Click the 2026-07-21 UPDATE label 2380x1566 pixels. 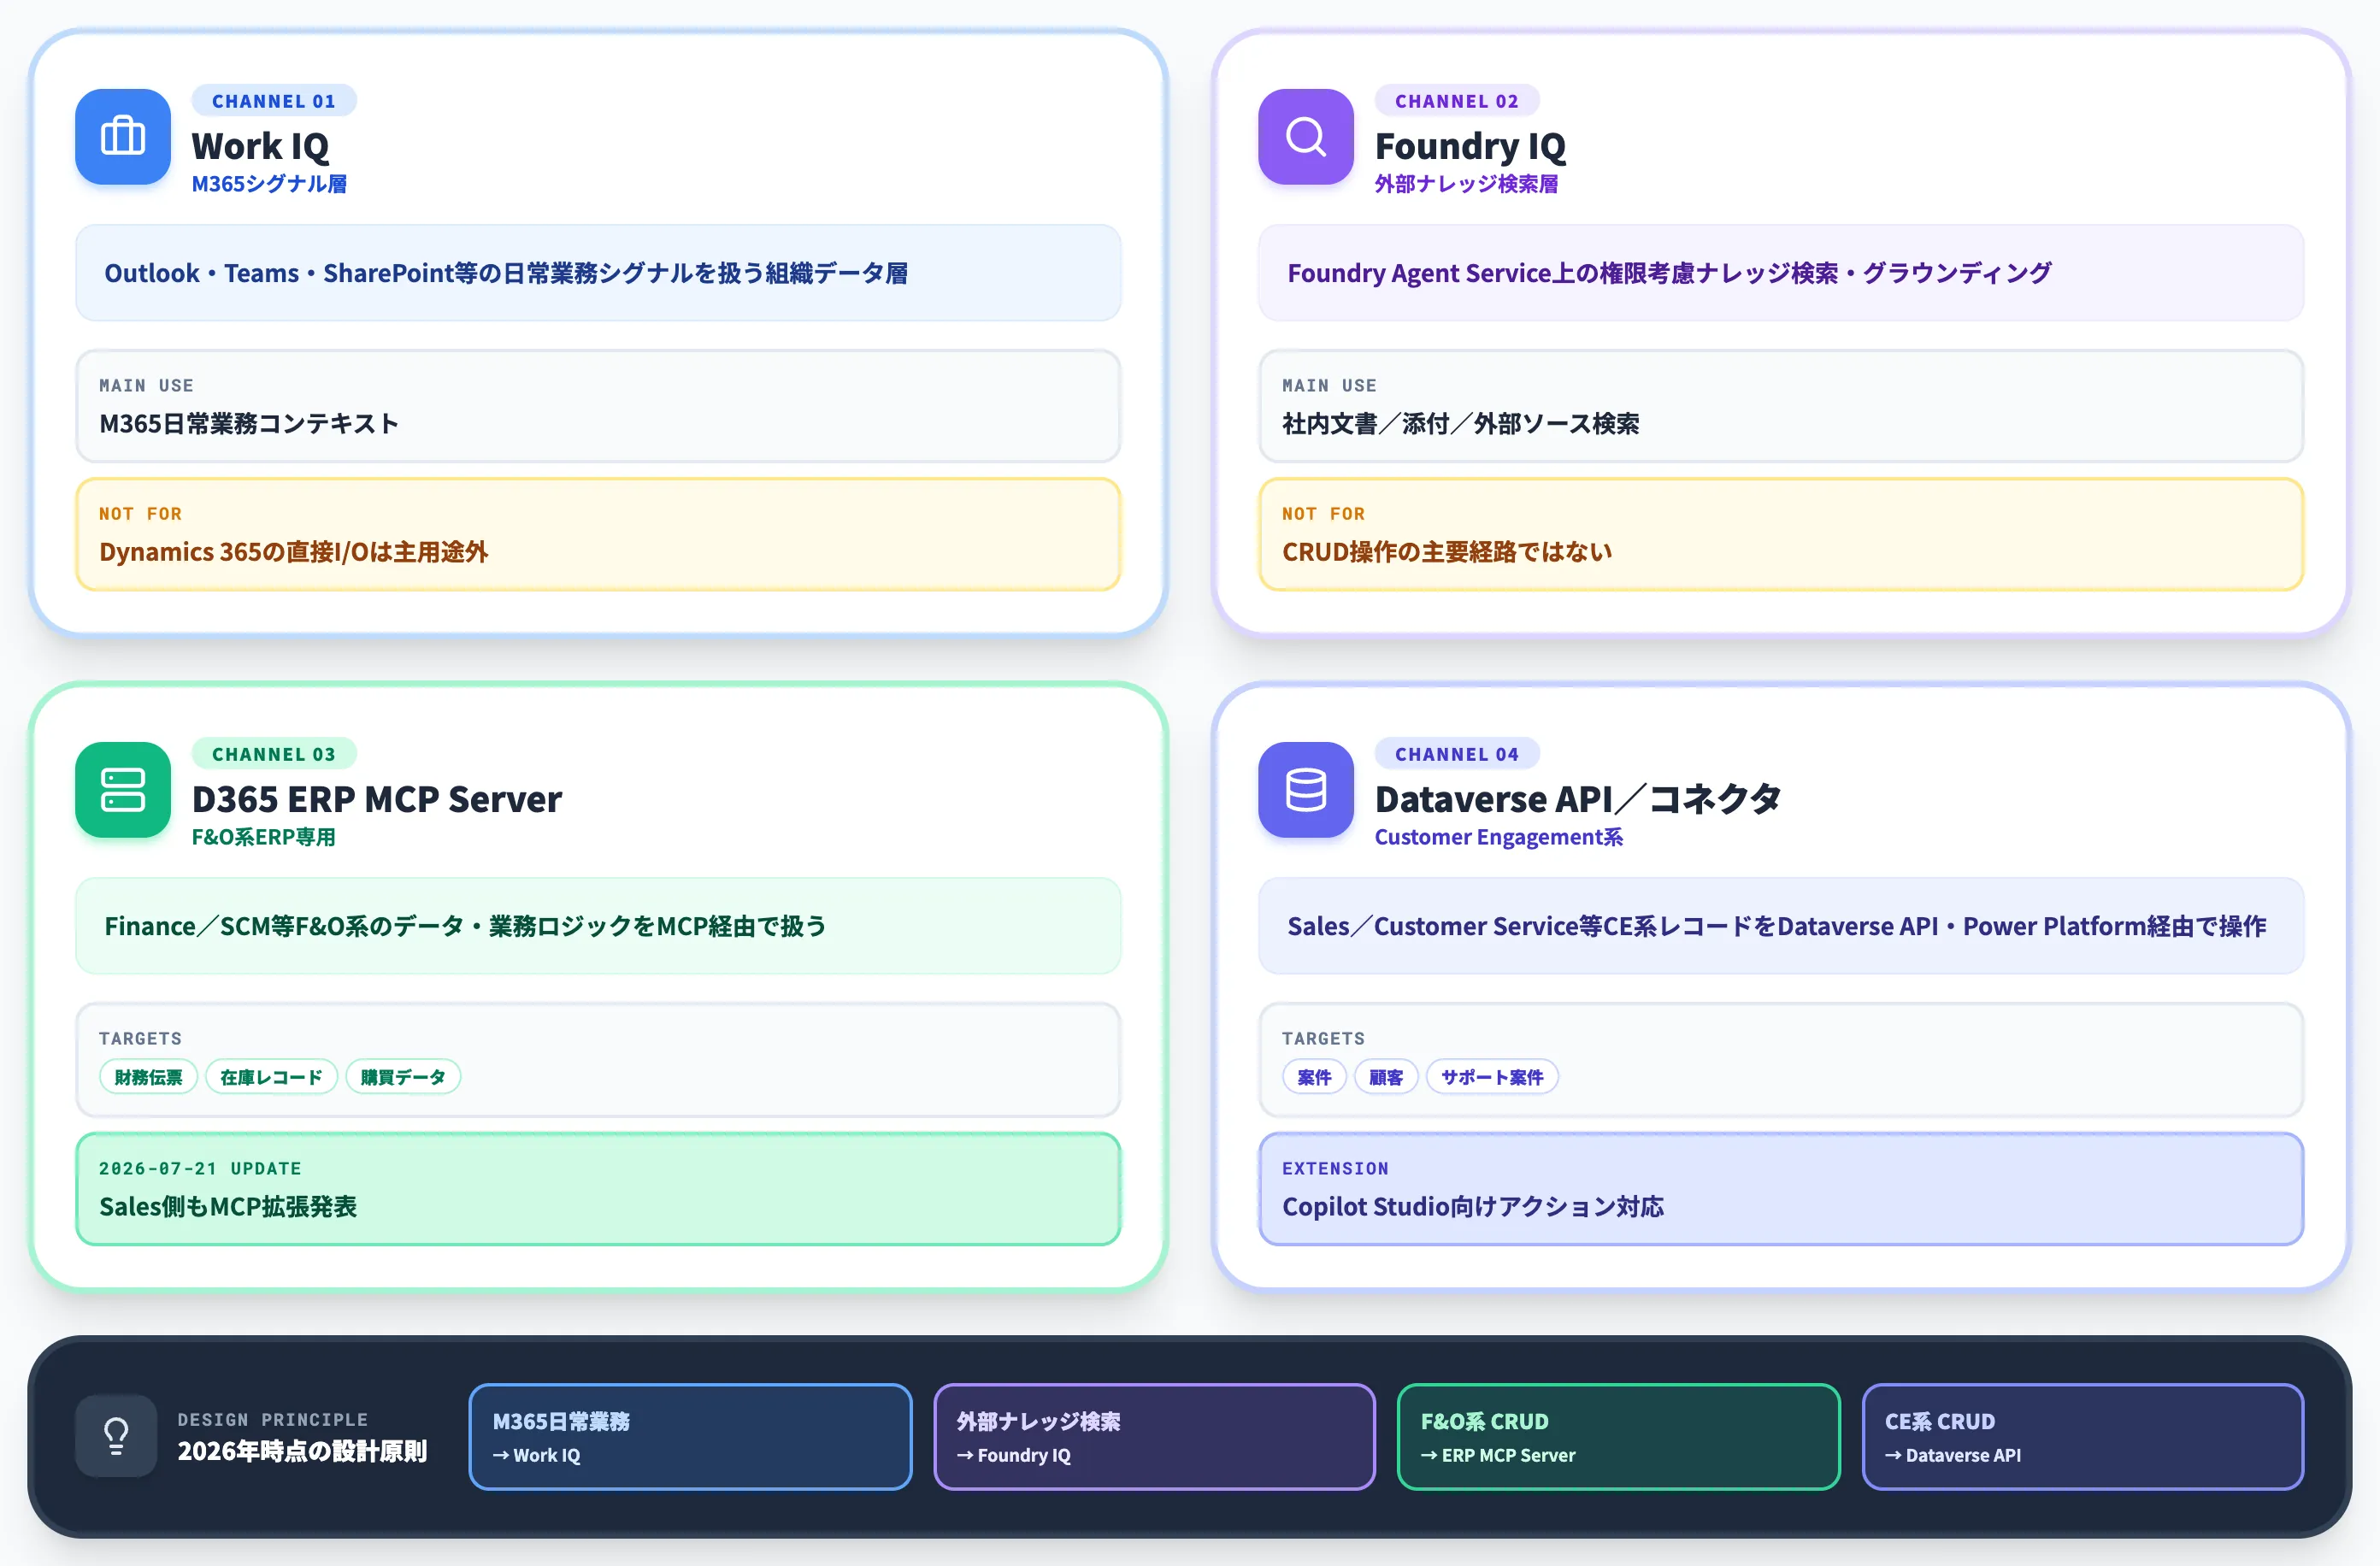tap(200, 1168)
